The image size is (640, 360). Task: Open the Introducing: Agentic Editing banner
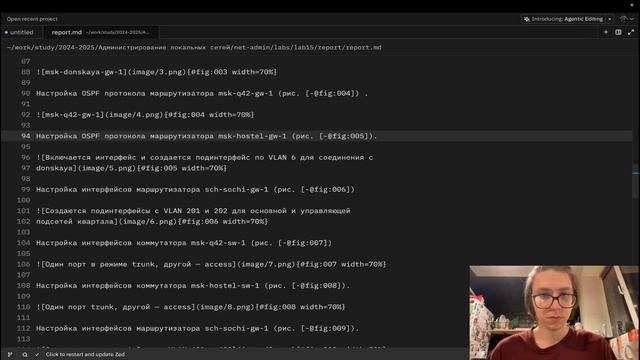(x=564, y=19)
